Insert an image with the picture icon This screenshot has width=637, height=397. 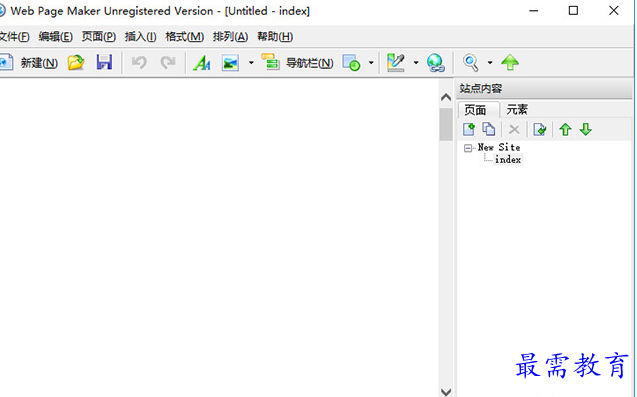230,63
